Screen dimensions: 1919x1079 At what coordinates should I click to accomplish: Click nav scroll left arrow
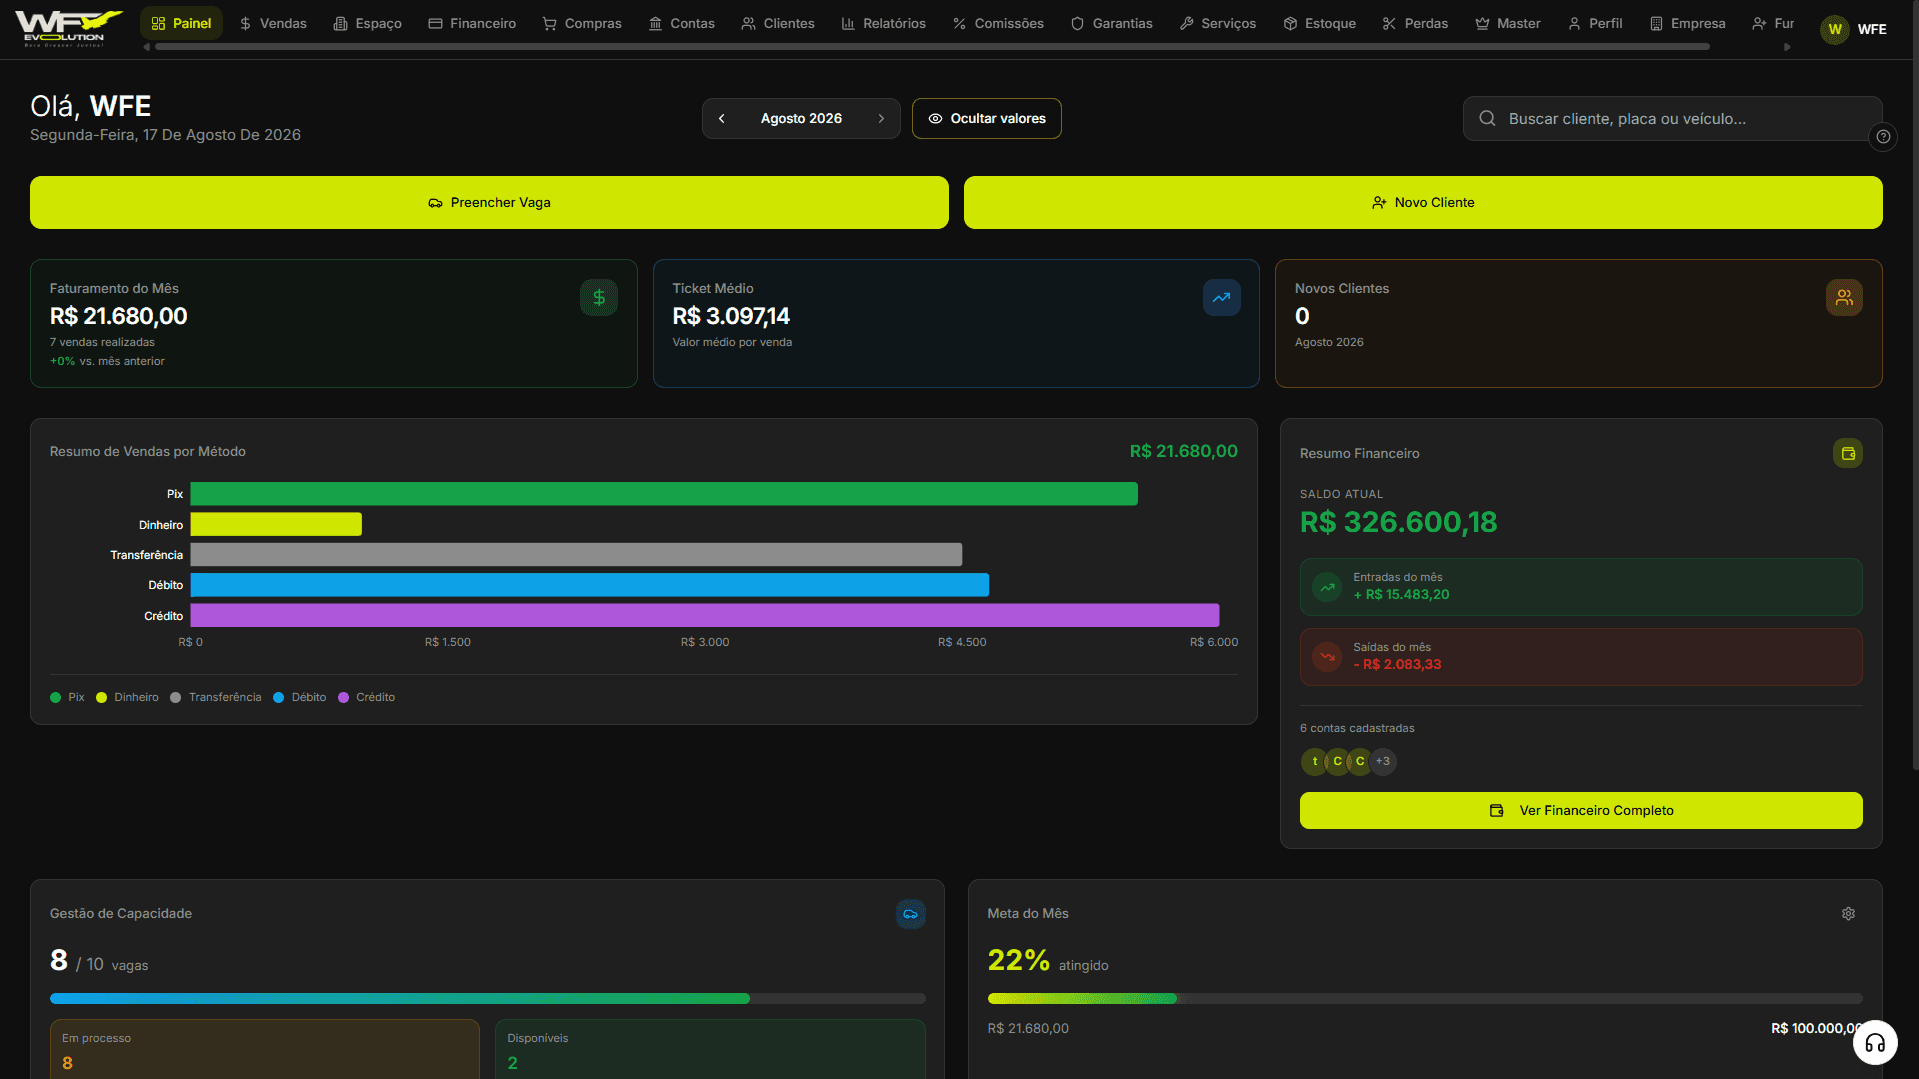[147, 47]
